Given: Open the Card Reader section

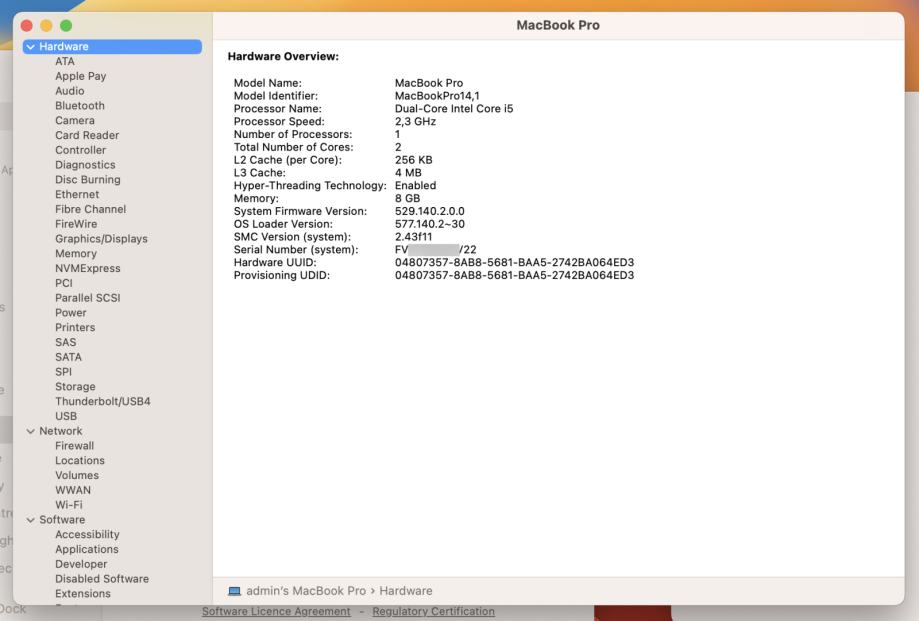Looking at the screenshot, I should coord(87,135).
